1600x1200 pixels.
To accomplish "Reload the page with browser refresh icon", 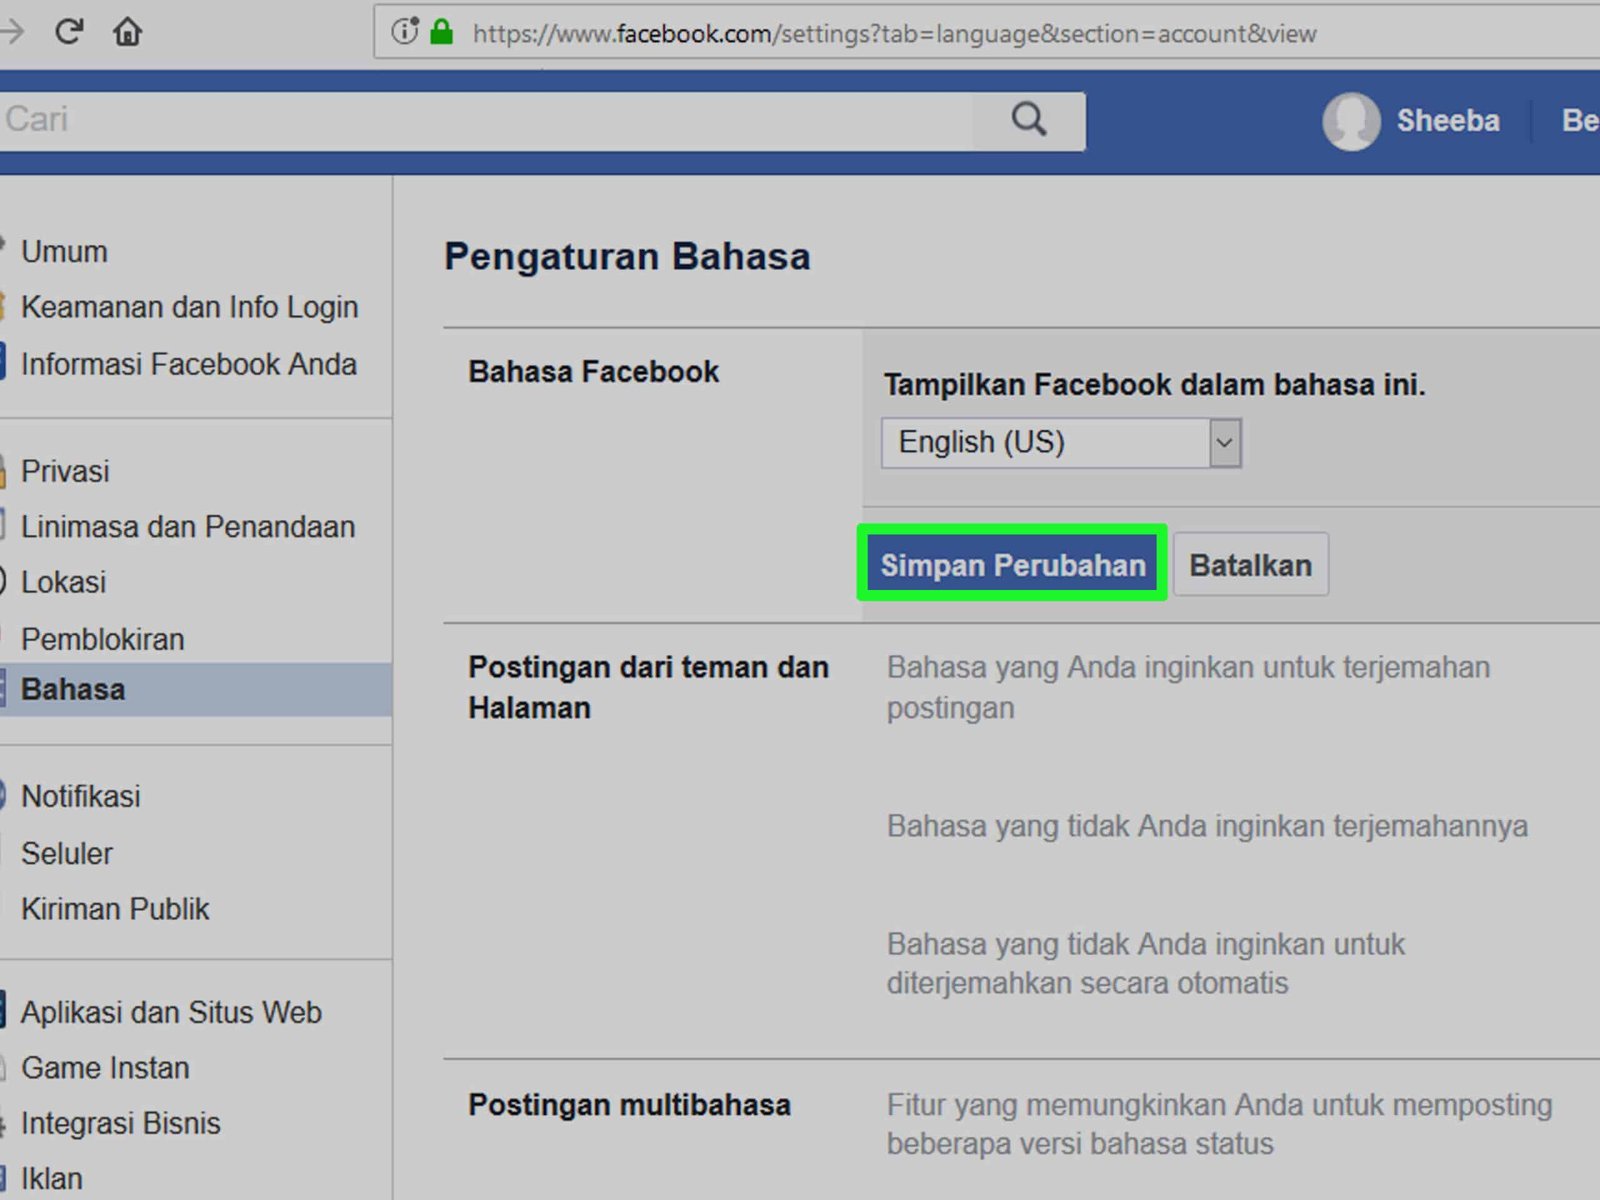I will pos(69,32).
